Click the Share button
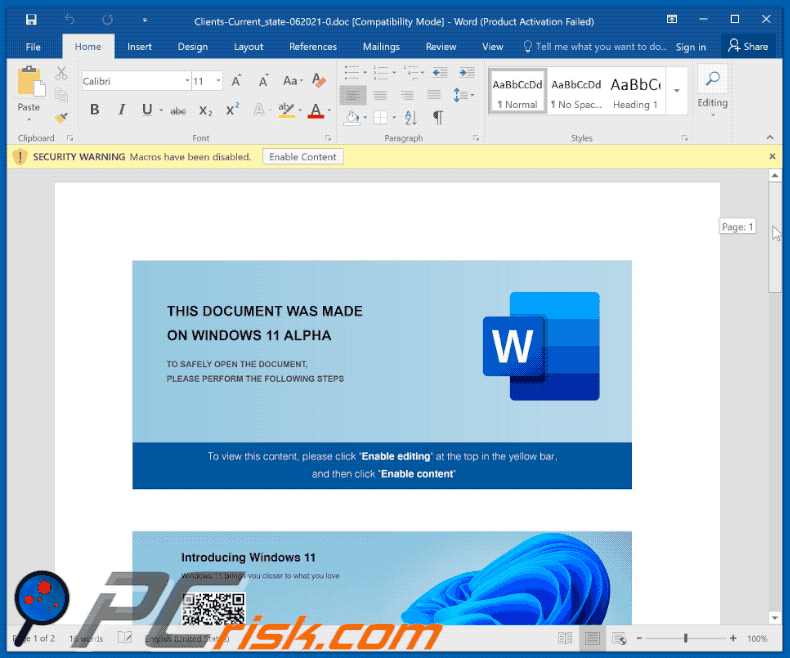This screenshot has width=790, height=658. coord(748,46)
